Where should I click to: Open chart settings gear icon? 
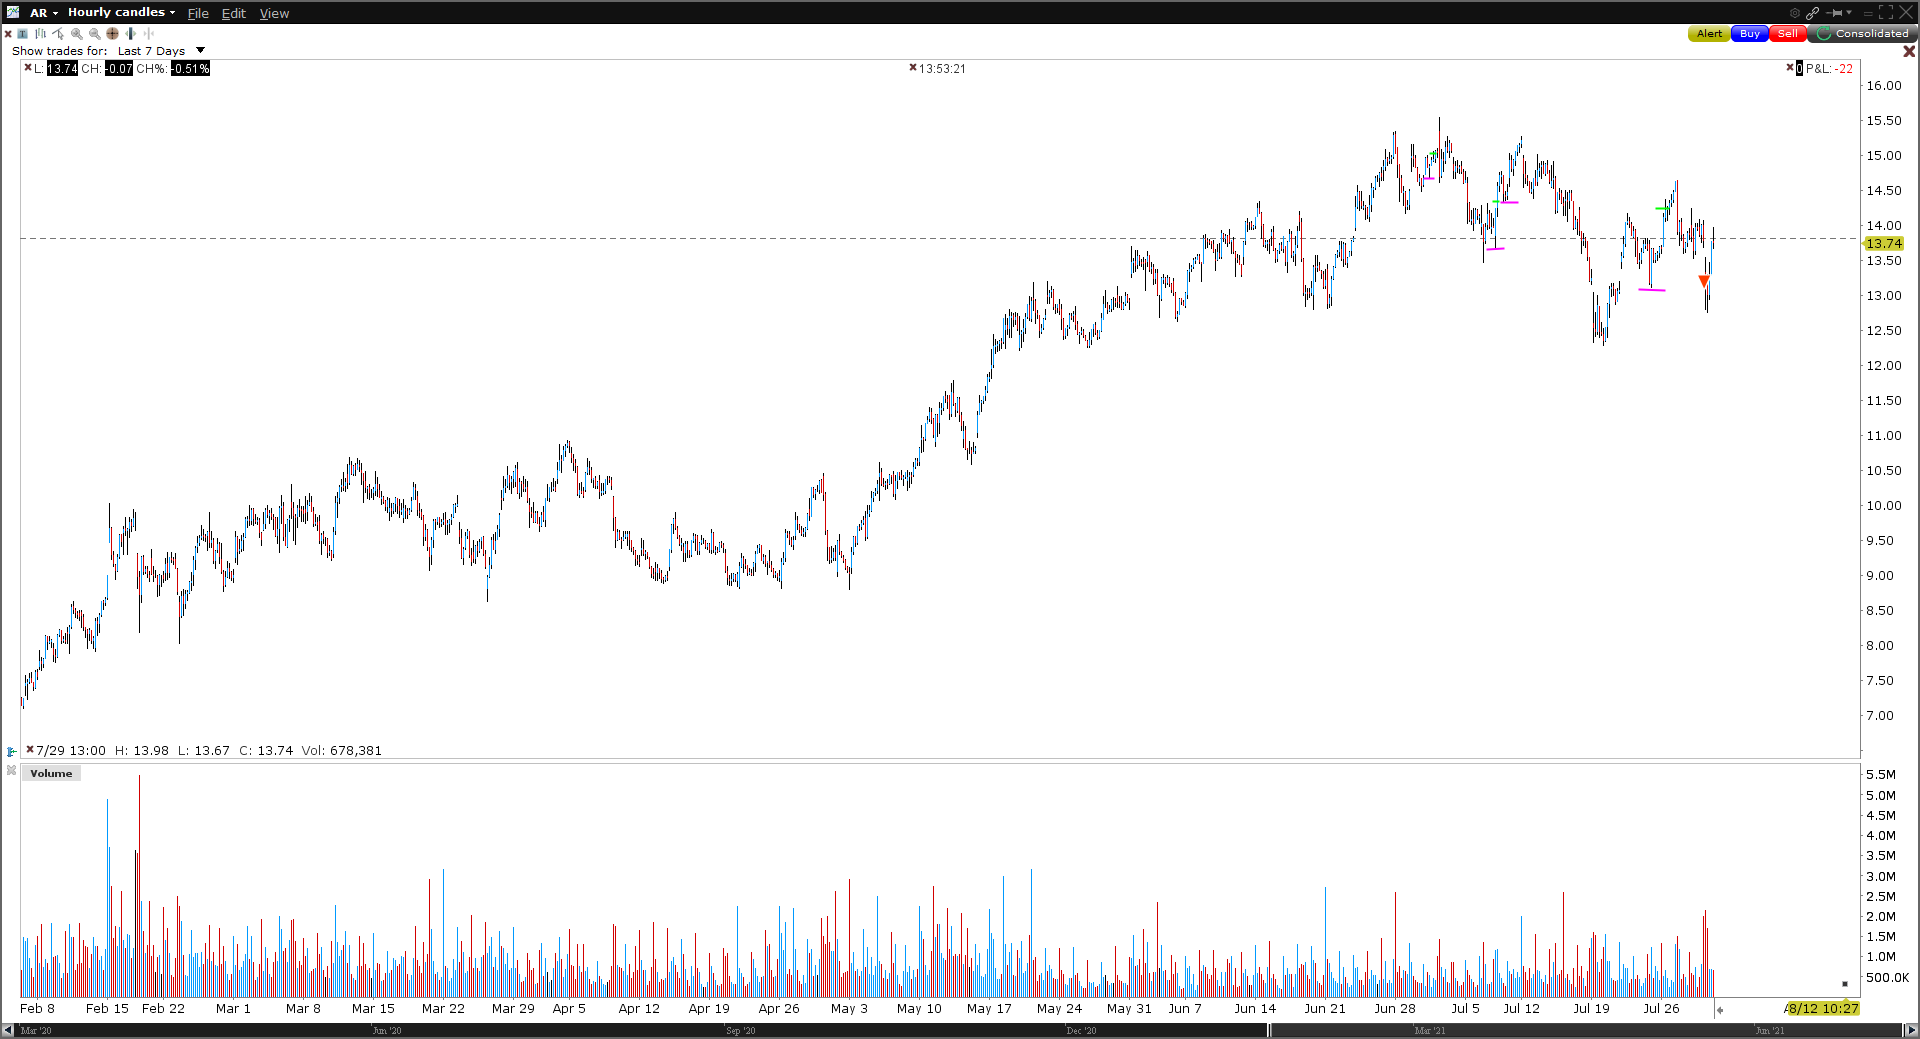[x=1795, y=13]
